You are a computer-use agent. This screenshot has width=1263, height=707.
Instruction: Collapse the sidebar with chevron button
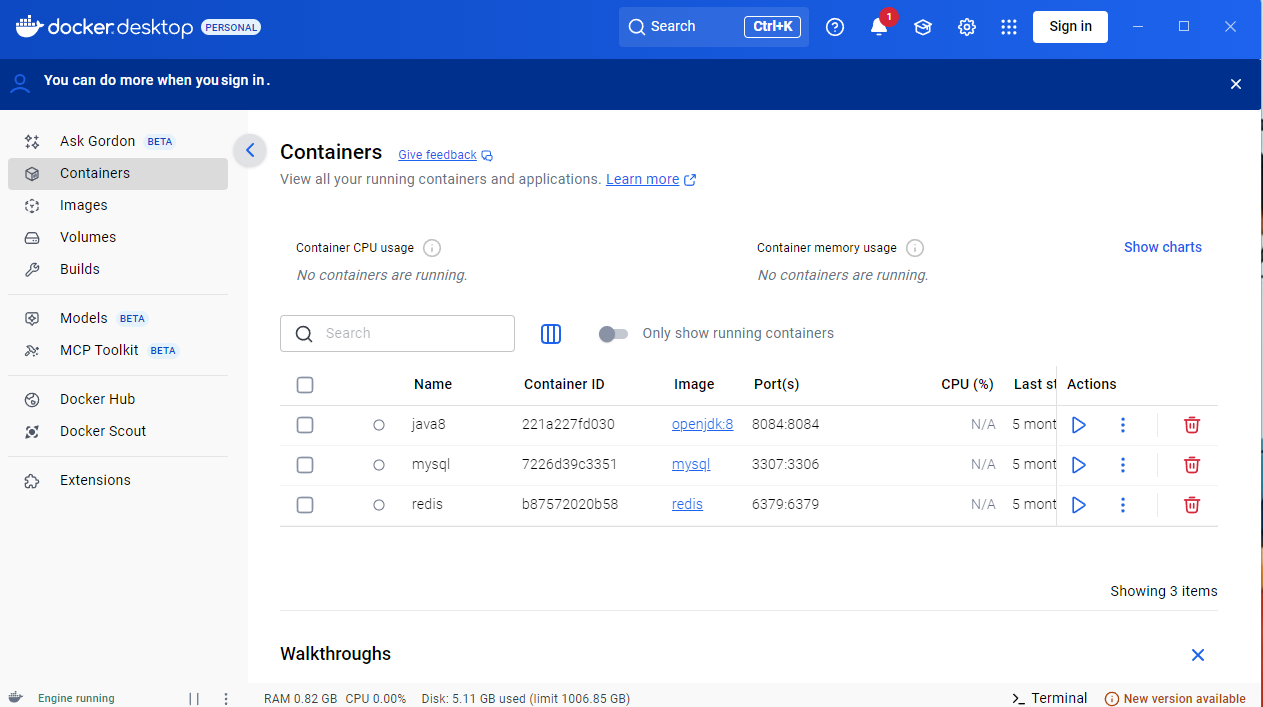coord(250,151)
